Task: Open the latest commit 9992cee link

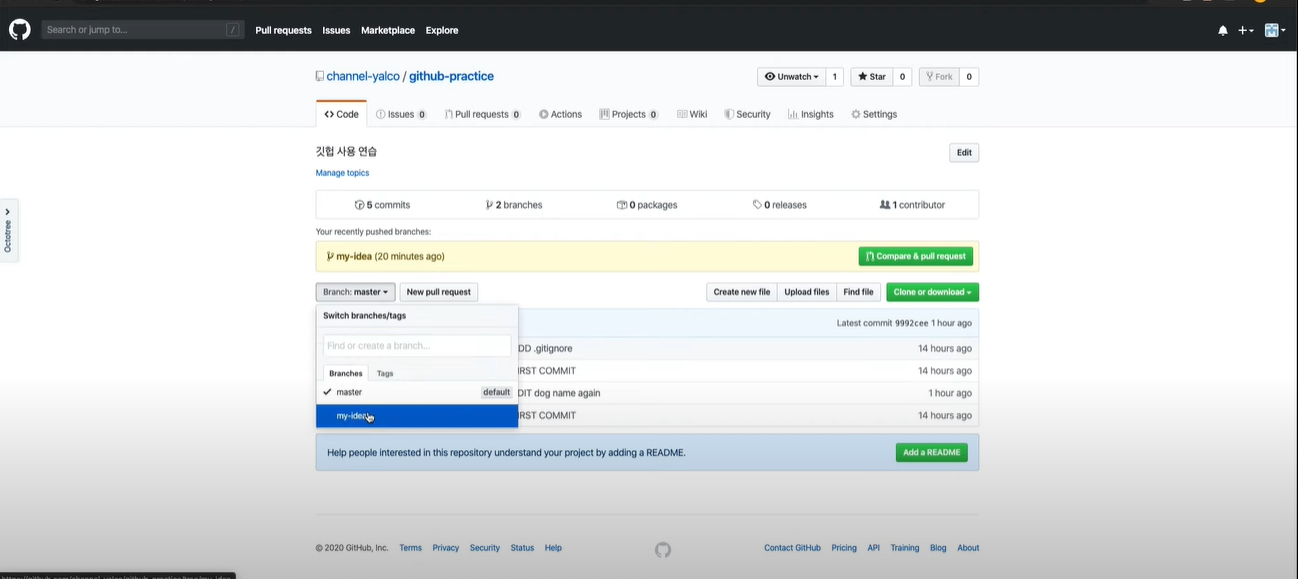Action: click(x=911, y=323)
